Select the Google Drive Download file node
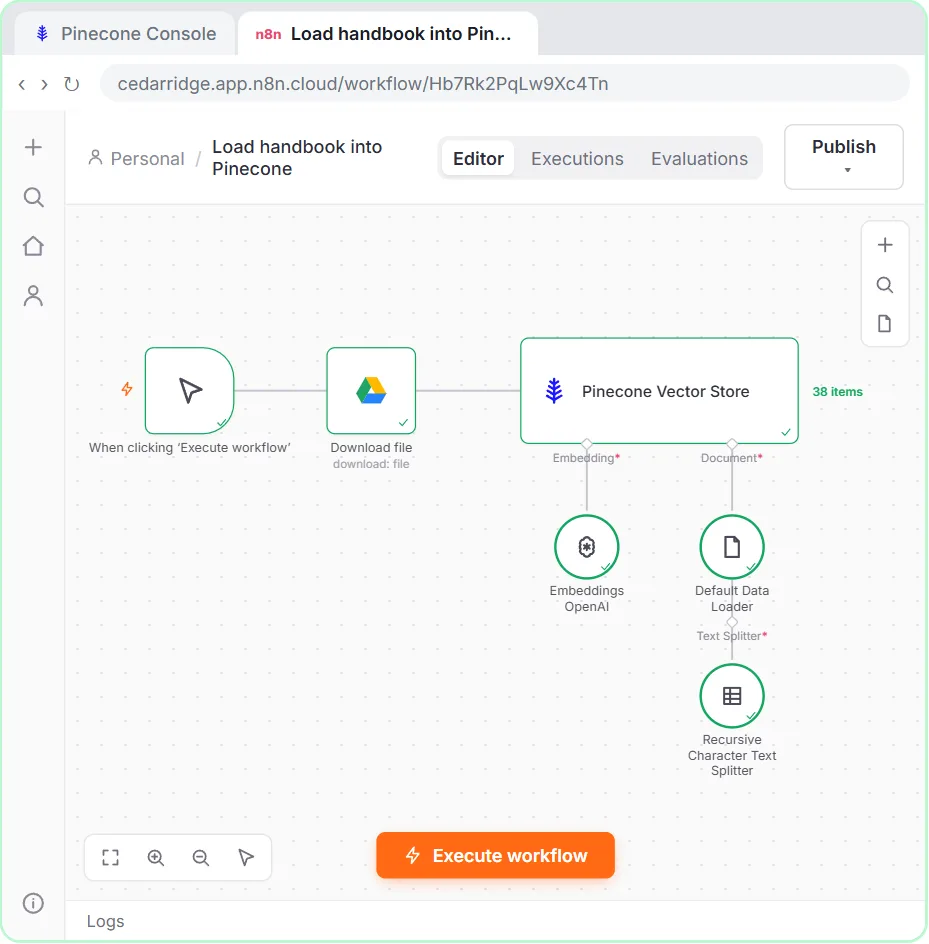This screenshot has width=929, height=944. 371,391
